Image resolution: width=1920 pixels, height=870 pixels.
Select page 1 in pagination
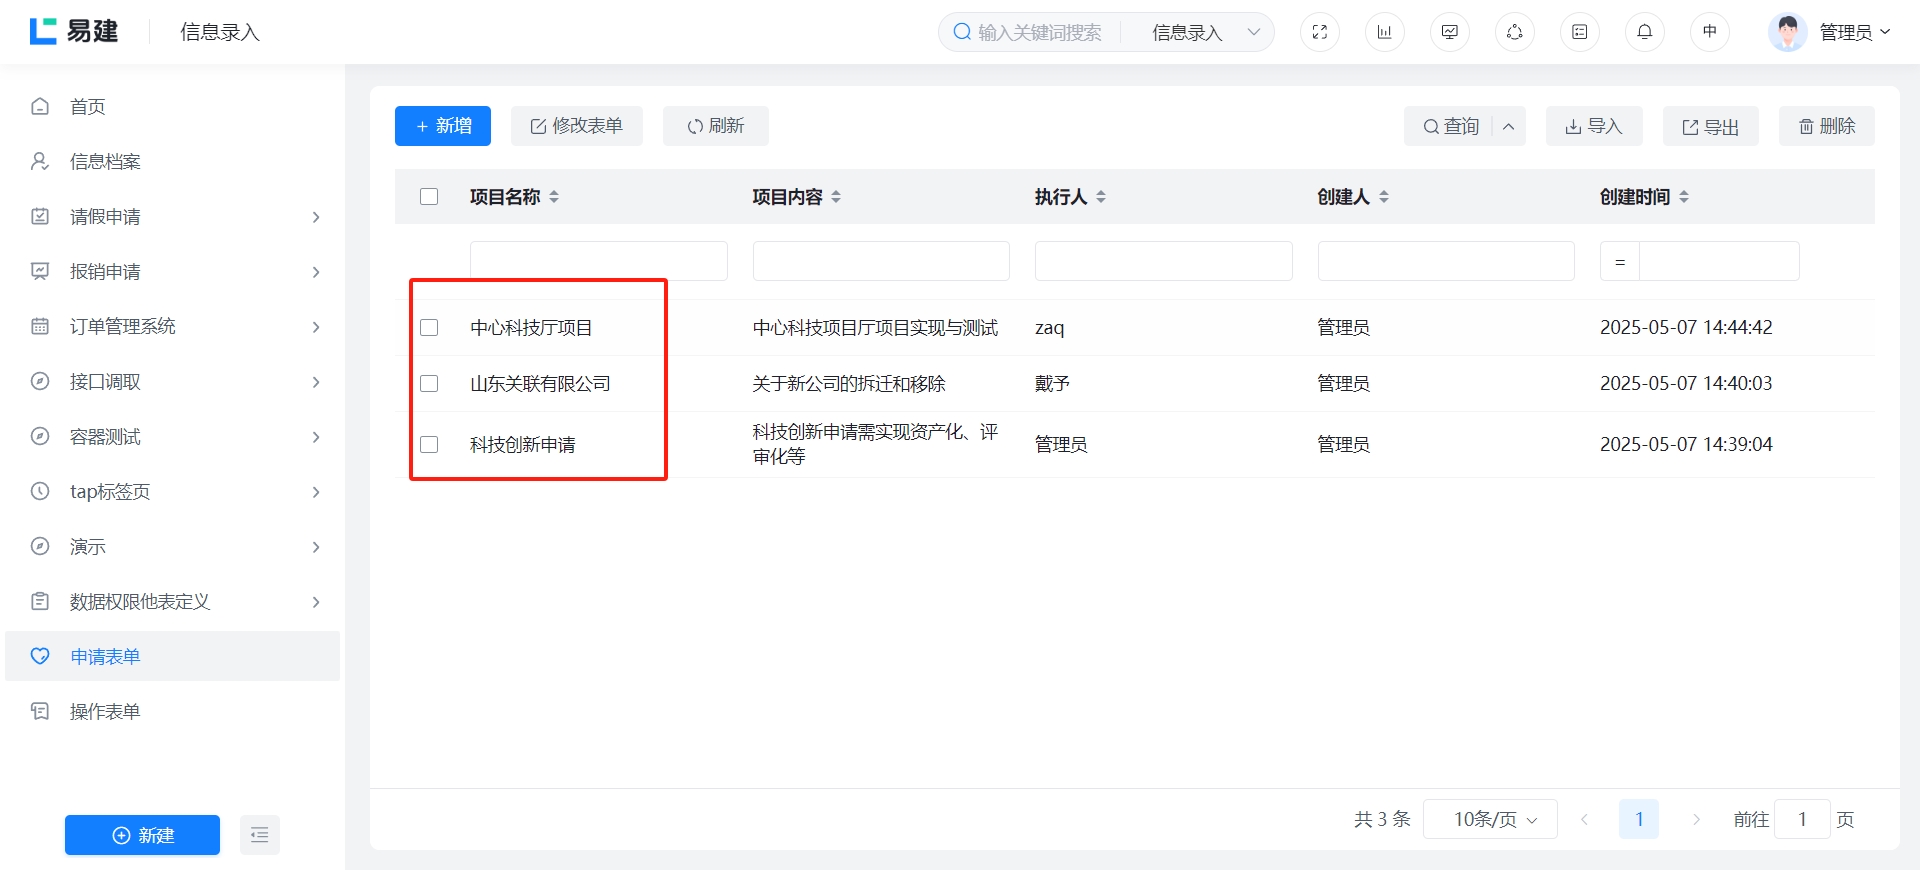pyautogui.click(x=1639, y=820)
